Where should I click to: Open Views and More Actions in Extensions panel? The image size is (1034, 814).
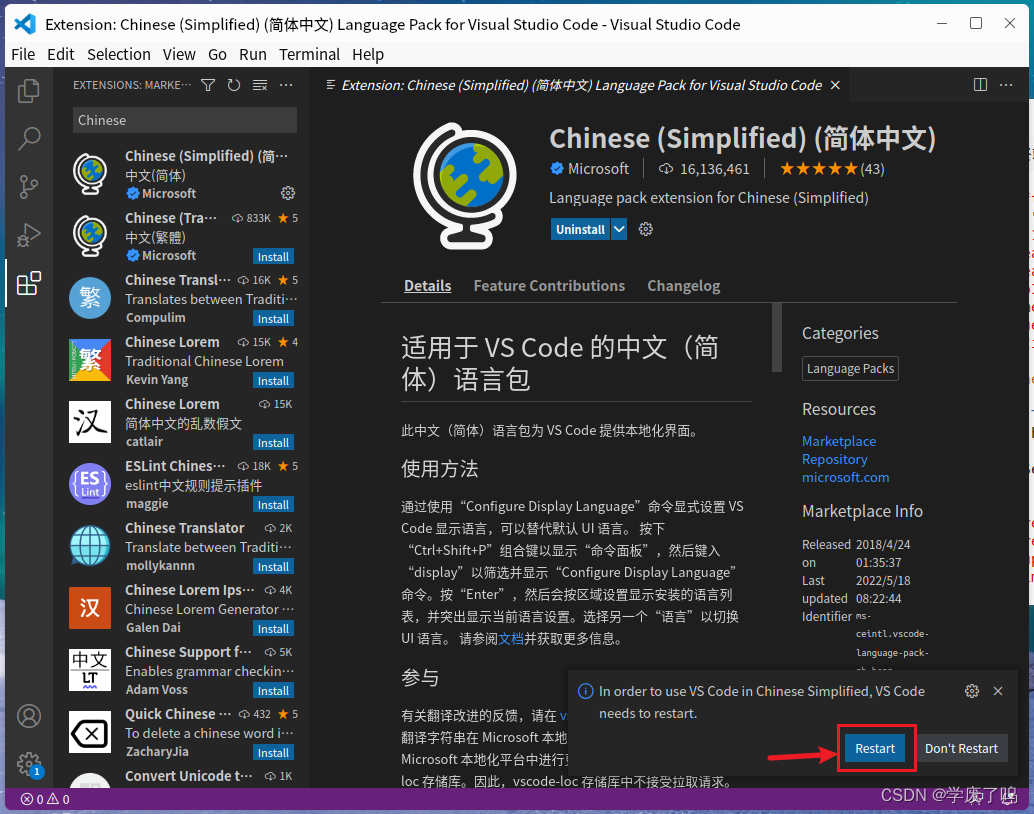click(x=286, y=85)
